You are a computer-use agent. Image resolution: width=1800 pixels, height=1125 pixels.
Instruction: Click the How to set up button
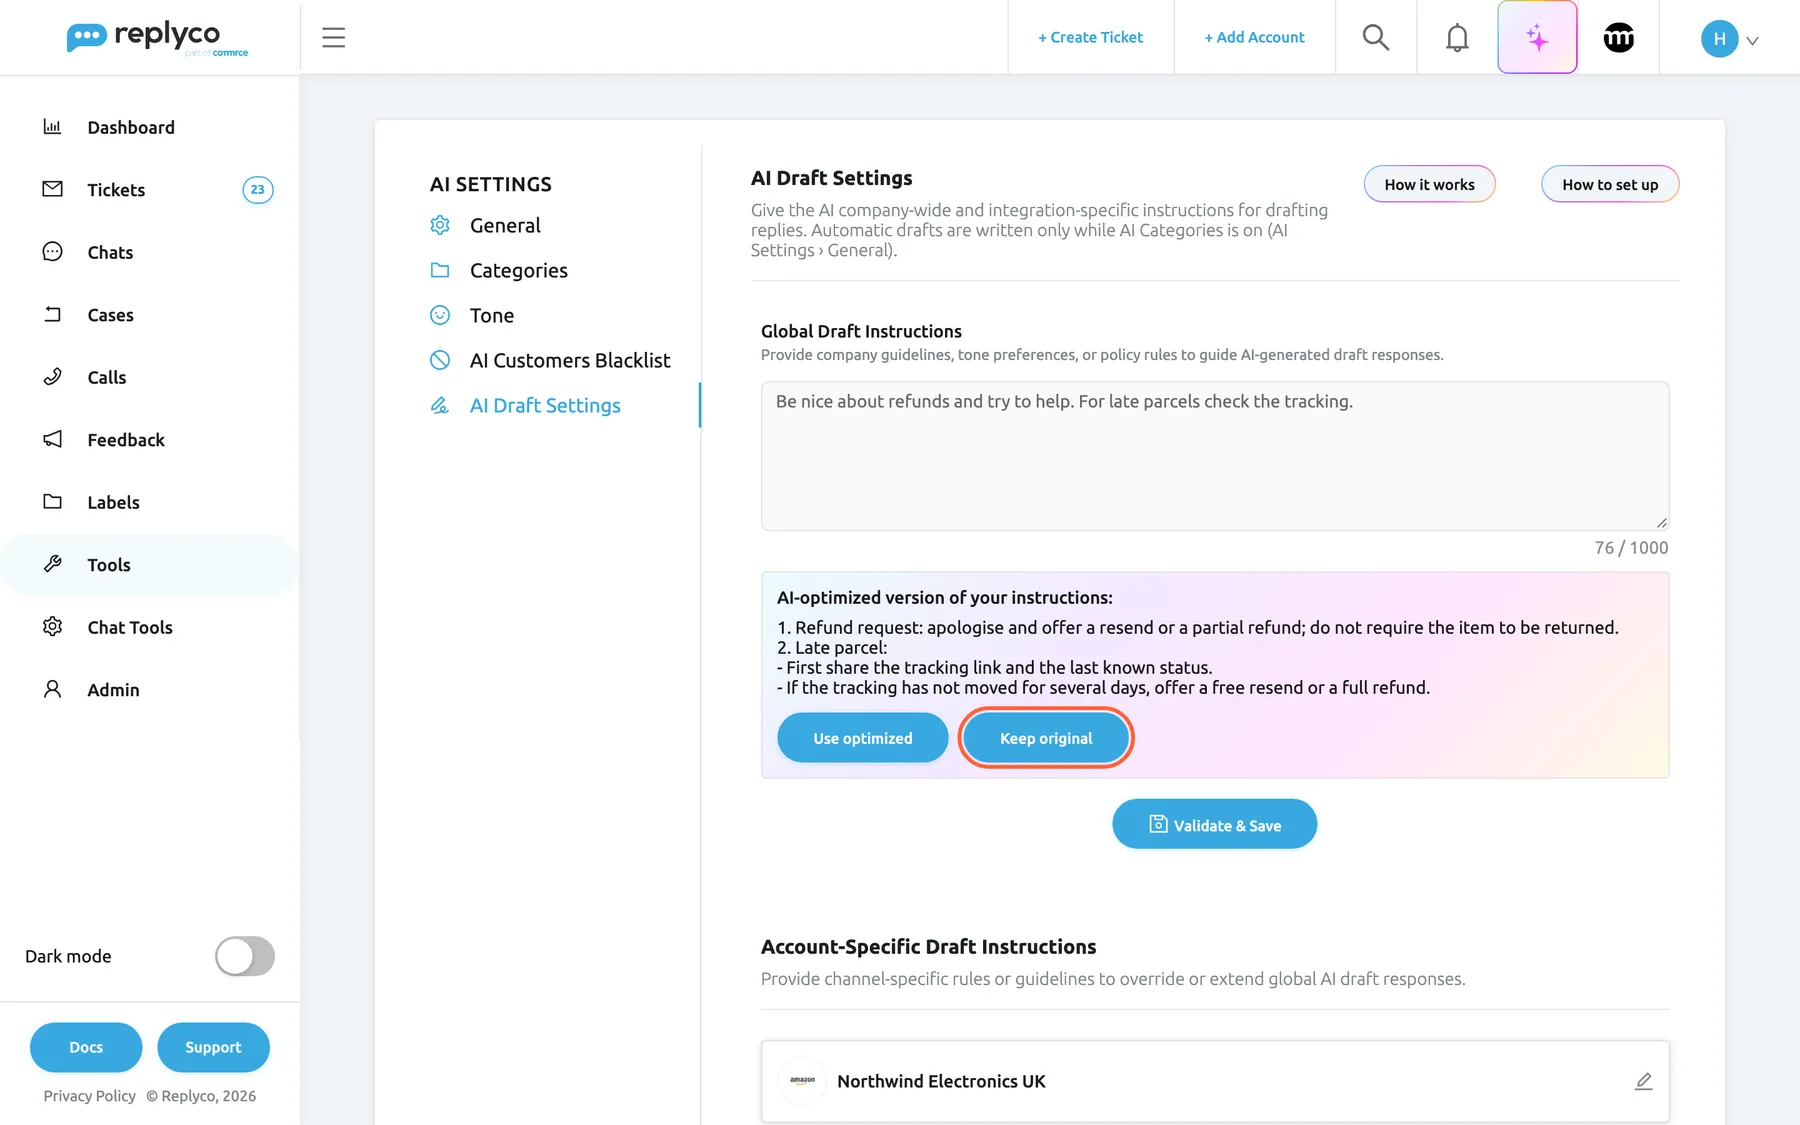pyautogui.click(x=1610, y=184)
